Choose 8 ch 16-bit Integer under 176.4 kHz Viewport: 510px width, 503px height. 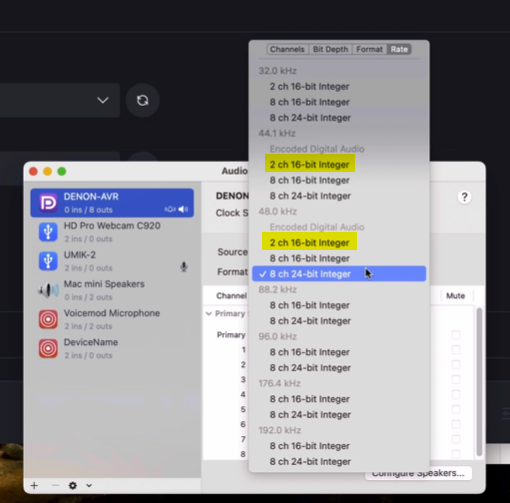point(339,399)
